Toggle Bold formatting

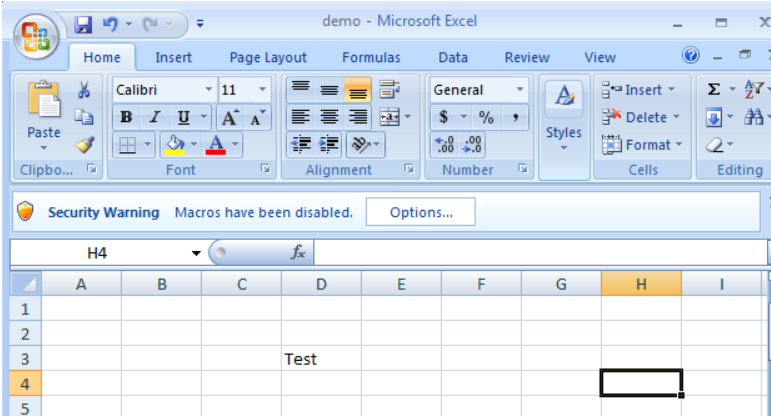[126, 117]
